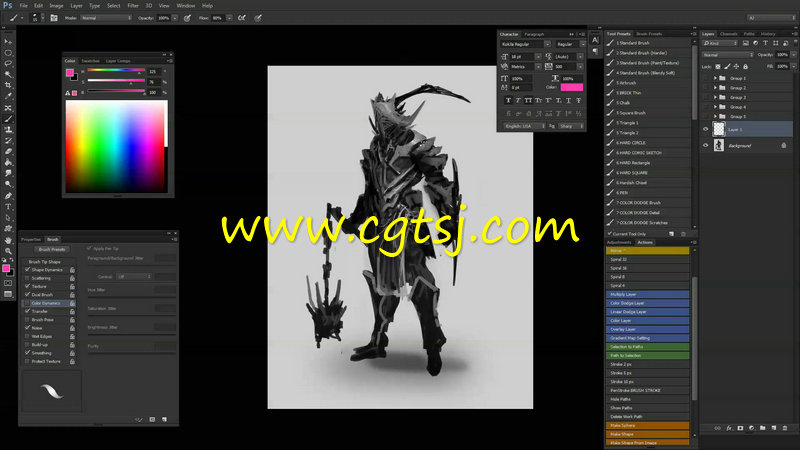The image size is (800, 450).
Task: Select the Eyedropper tool
Action: click(8, 96)
